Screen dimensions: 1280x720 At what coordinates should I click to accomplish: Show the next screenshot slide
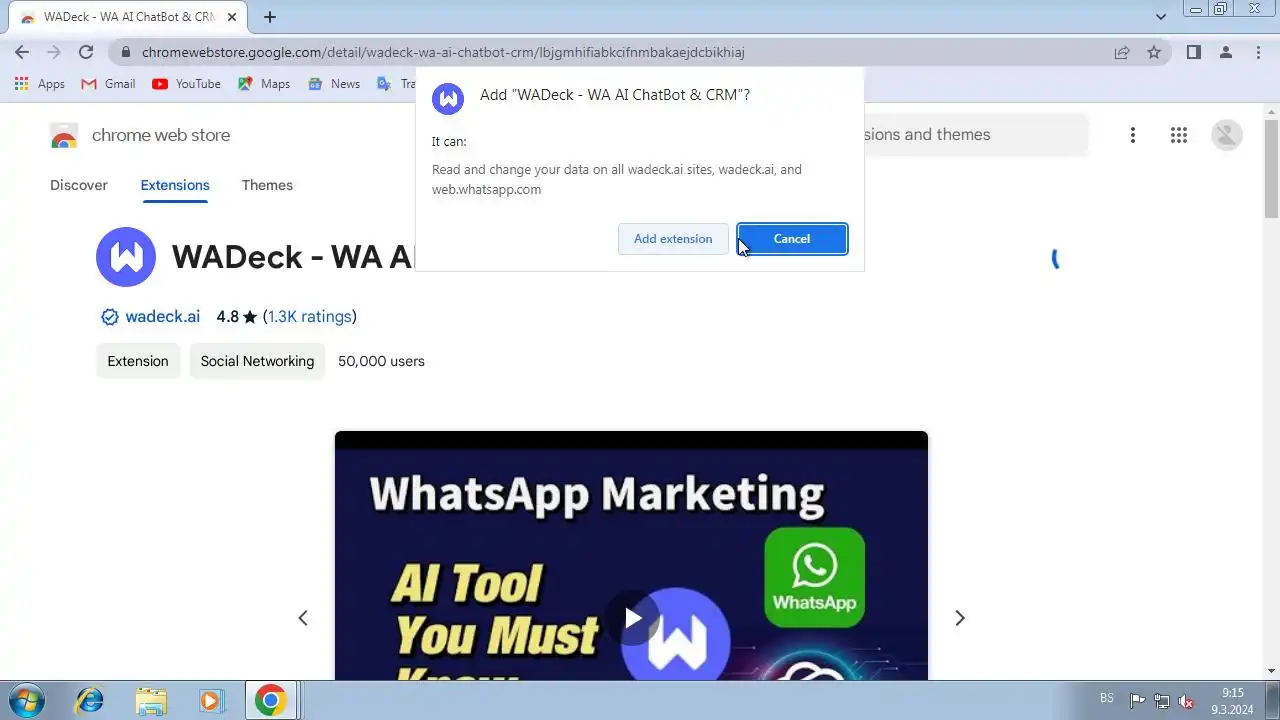coord(960,618)
